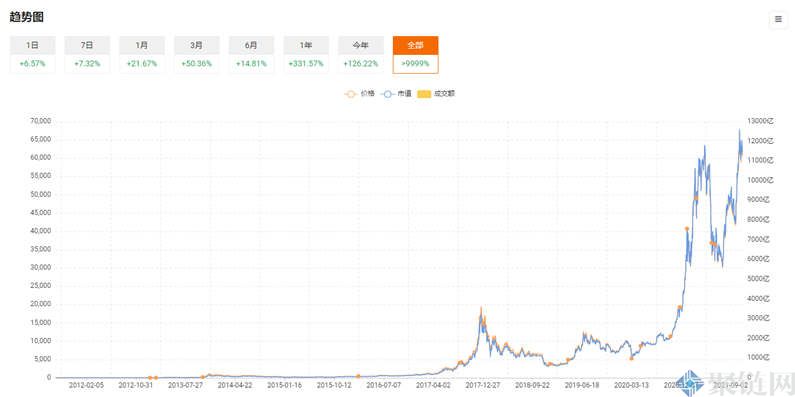Screen dimensions: 795x397
Task: Click the 8000亿 market cap axis label
Action: click(758, 220)
